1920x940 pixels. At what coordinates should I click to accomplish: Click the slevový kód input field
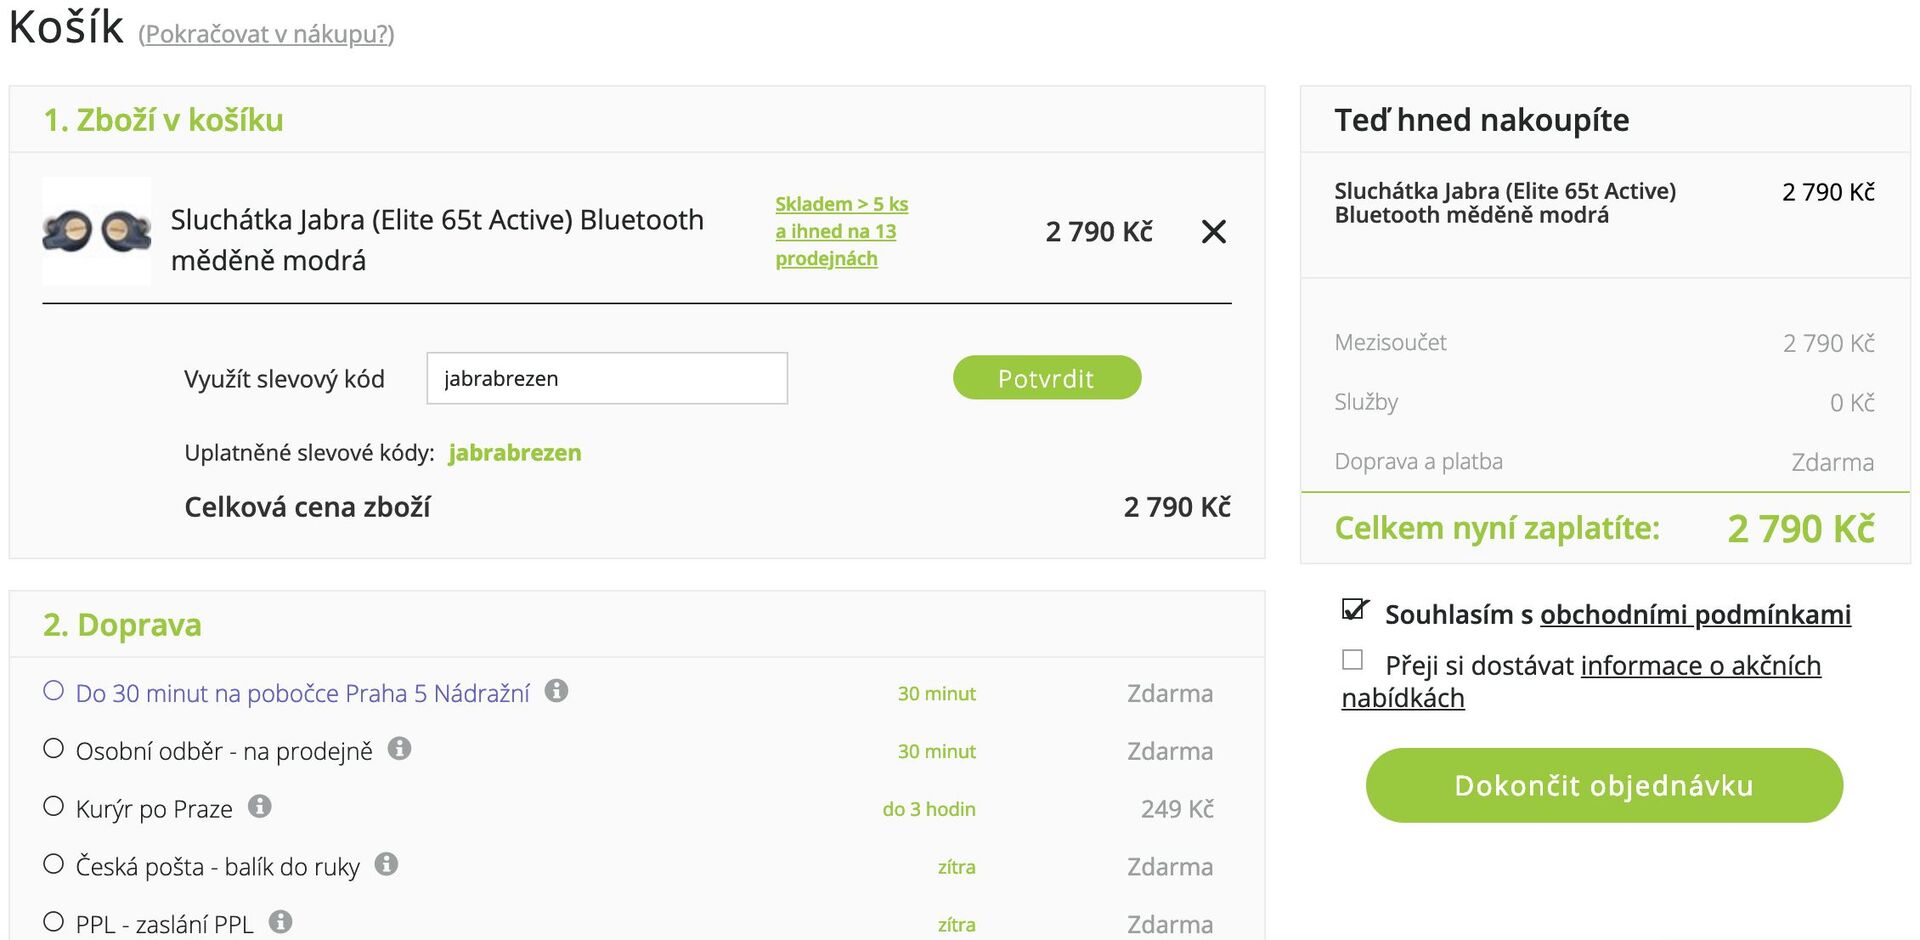pos(606,378)
